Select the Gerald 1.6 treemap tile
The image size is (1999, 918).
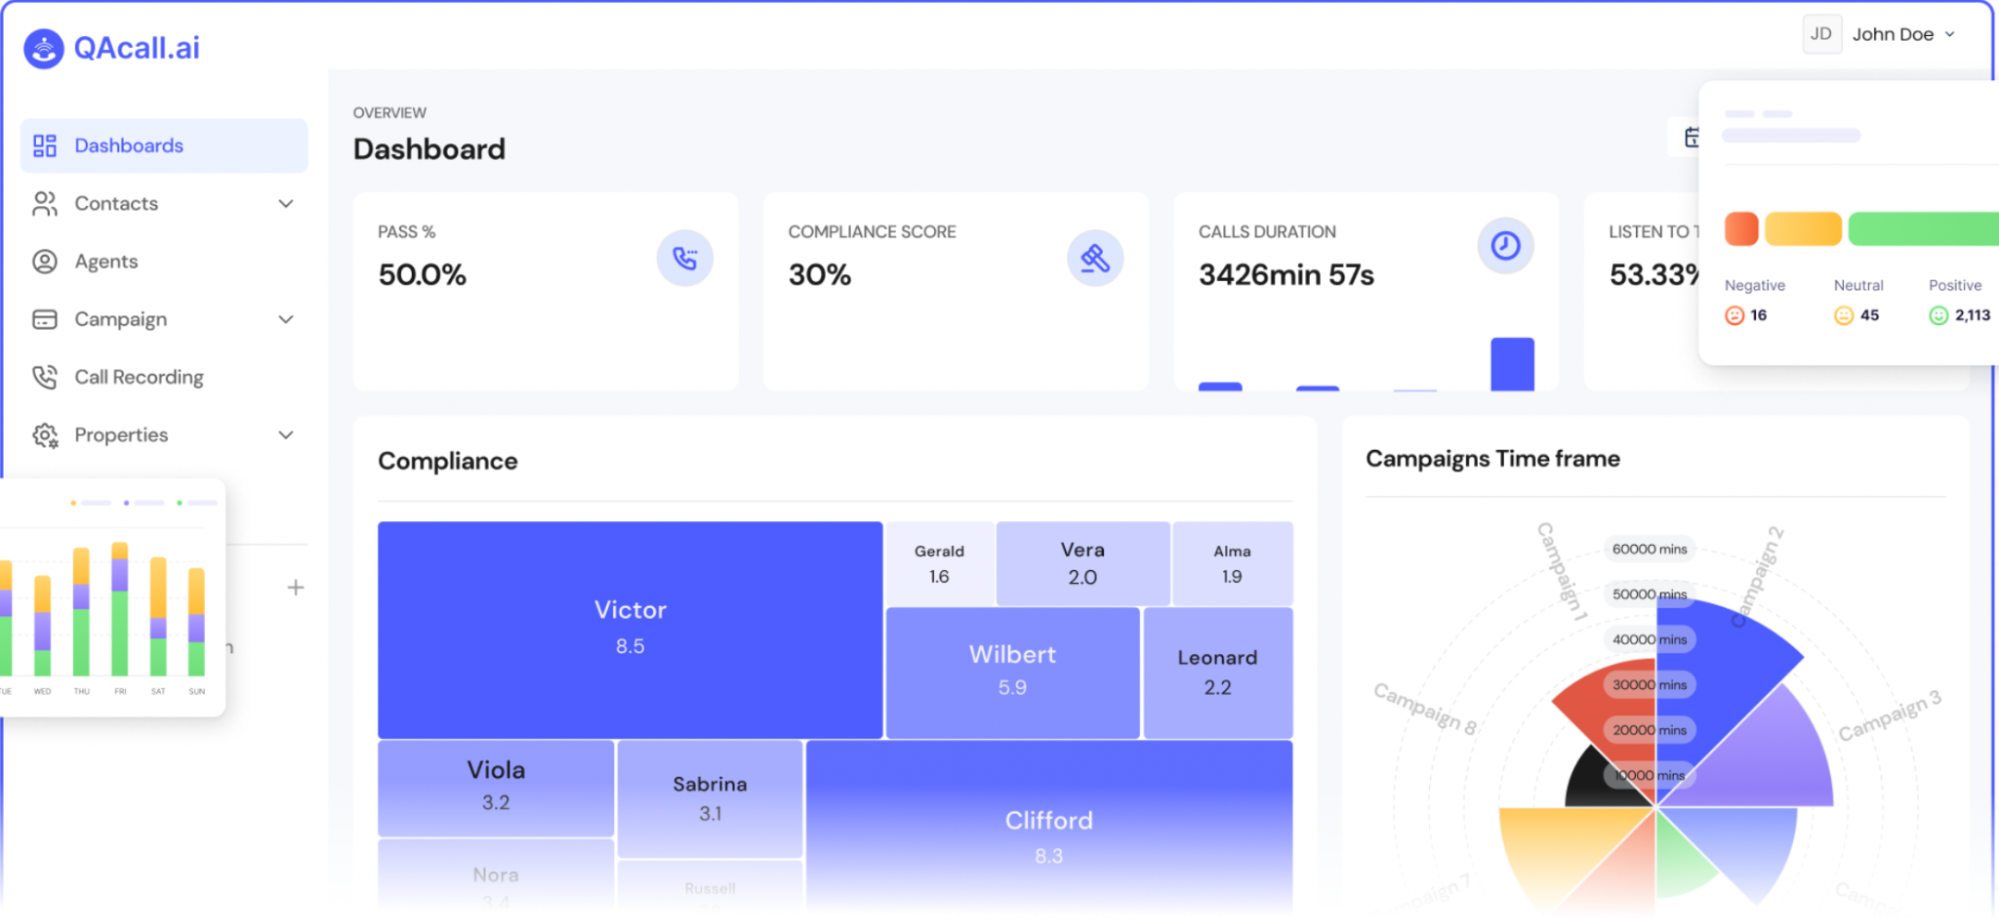point(940,564)
